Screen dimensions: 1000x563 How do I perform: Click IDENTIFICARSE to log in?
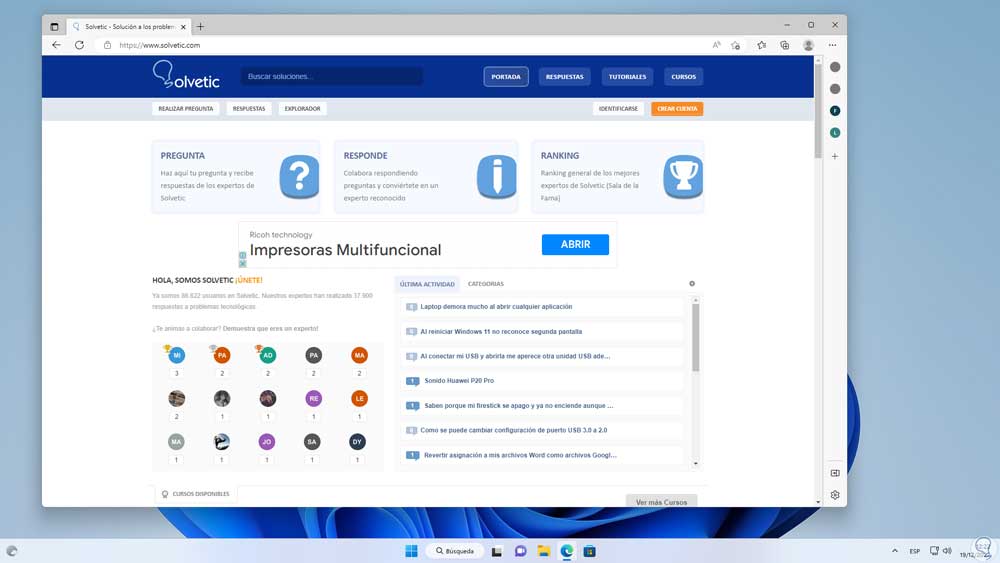(x=618, y=108)
